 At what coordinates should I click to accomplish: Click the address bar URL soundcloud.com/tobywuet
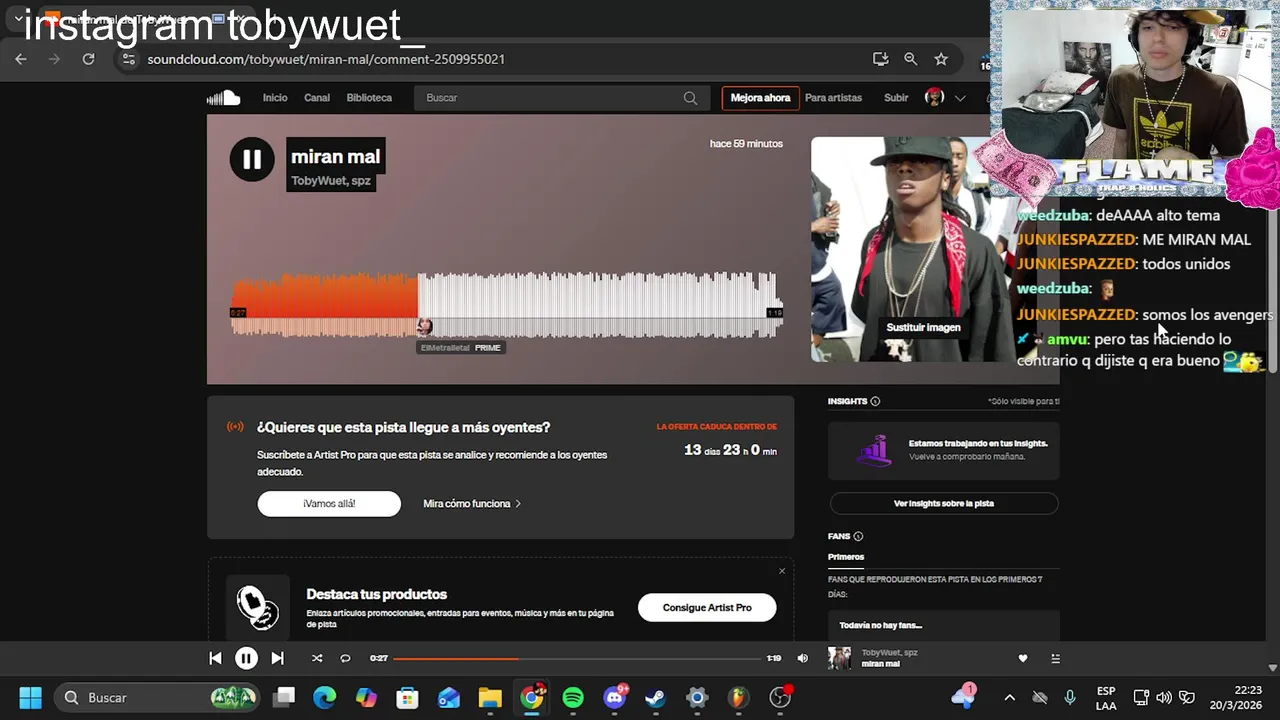click(x=326, y=59)
